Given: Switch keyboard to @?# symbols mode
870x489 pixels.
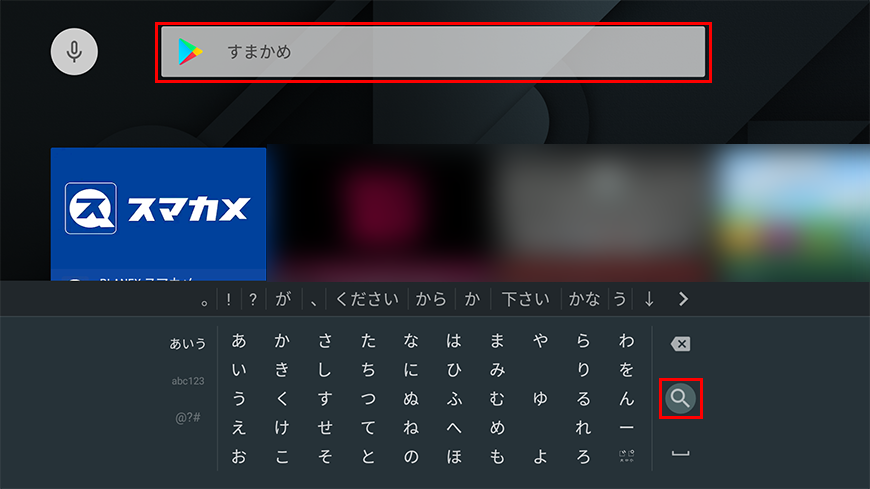Looking at the screenshot, I should click(x=188, y=417).
